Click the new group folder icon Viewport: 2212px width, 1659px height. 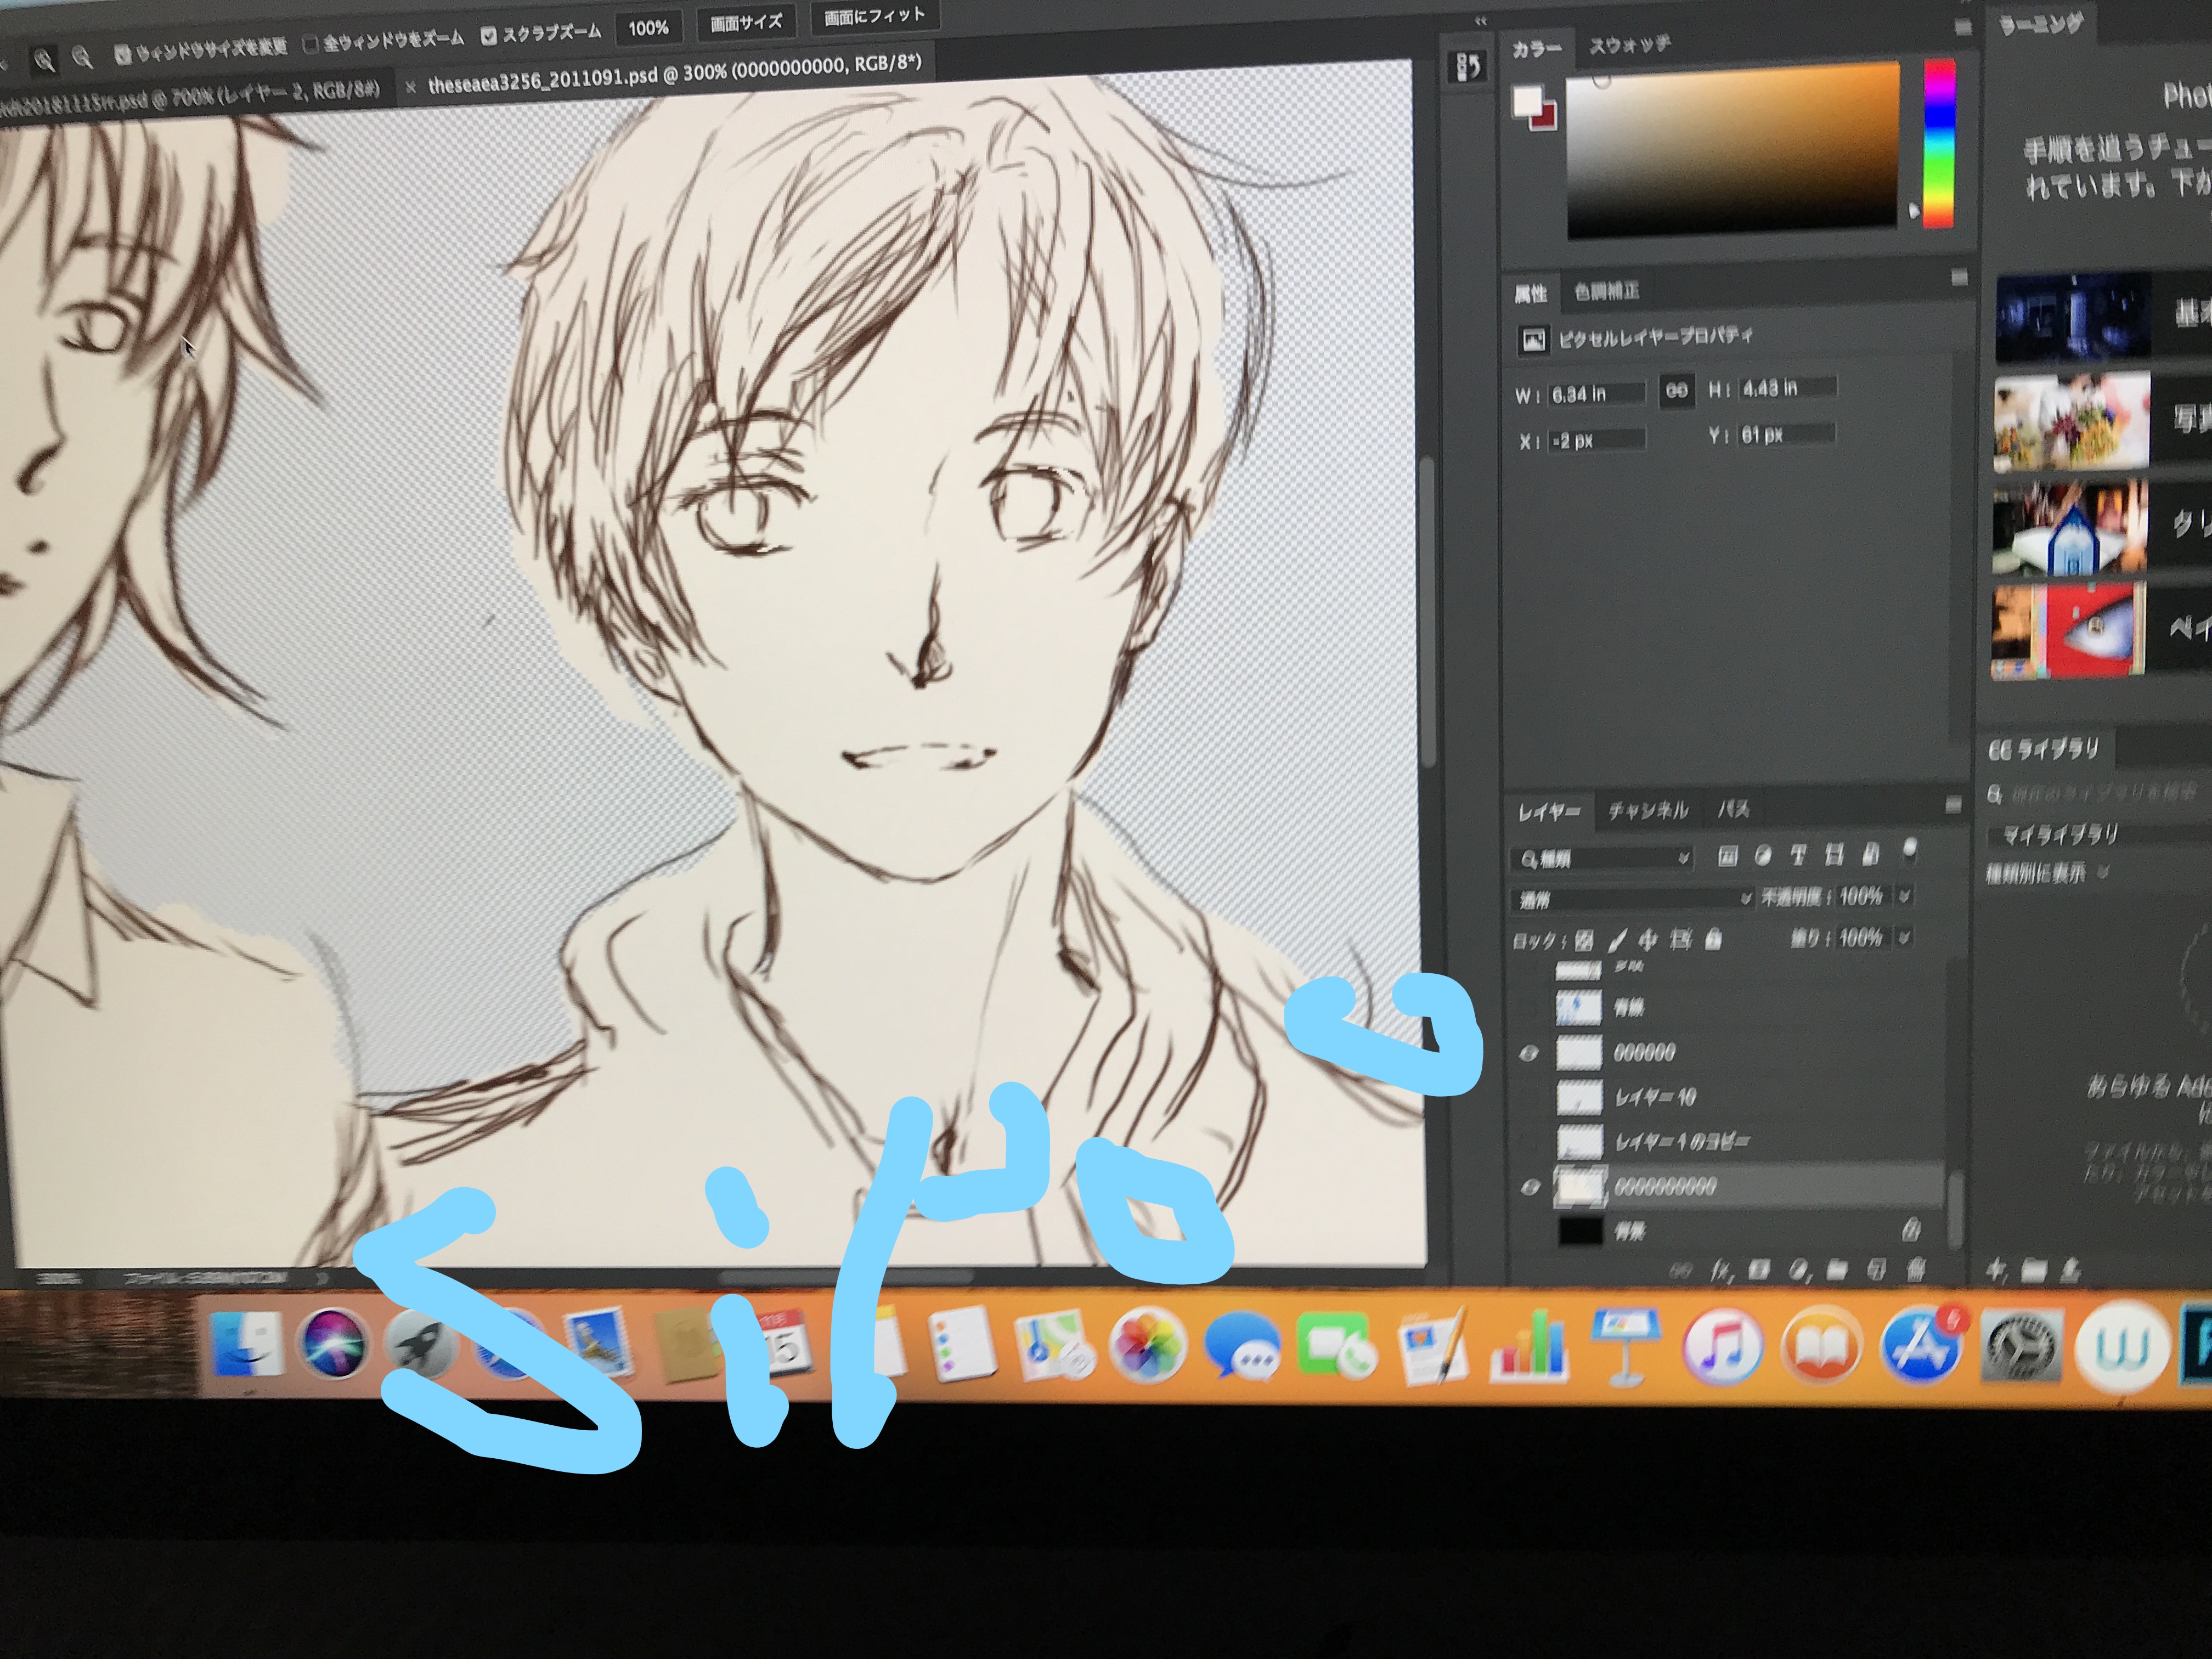[x=1837, y=1271]
